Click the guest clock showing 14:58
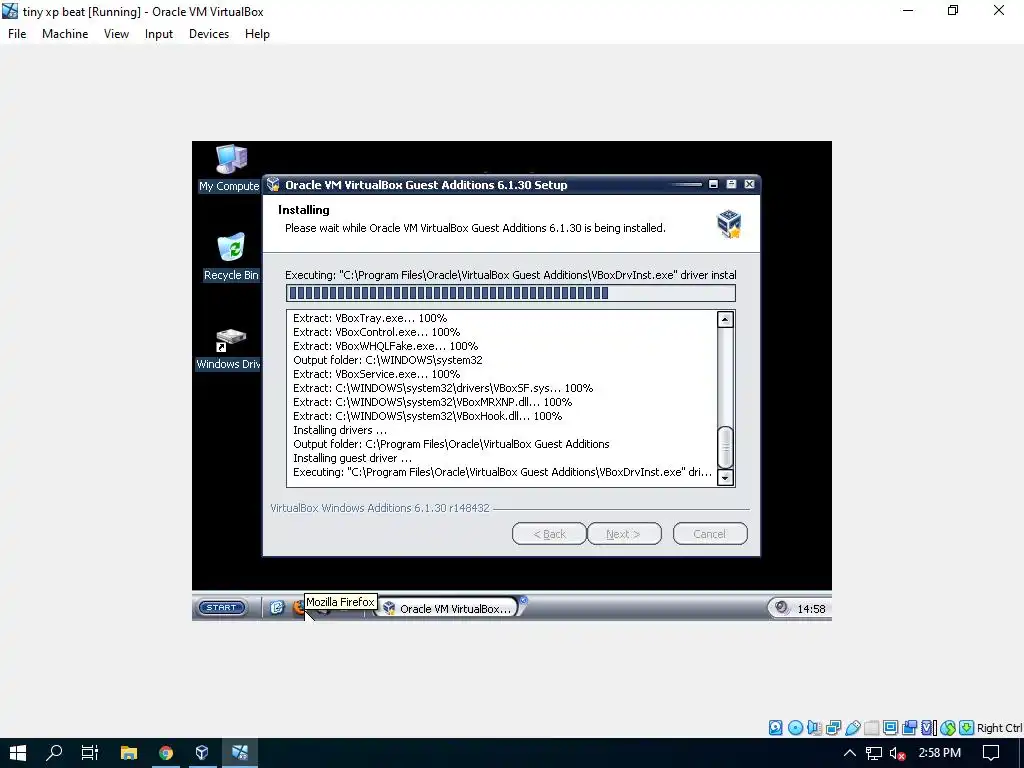Viewport: 1024px width, 768px height. click(x=811, y=609)
